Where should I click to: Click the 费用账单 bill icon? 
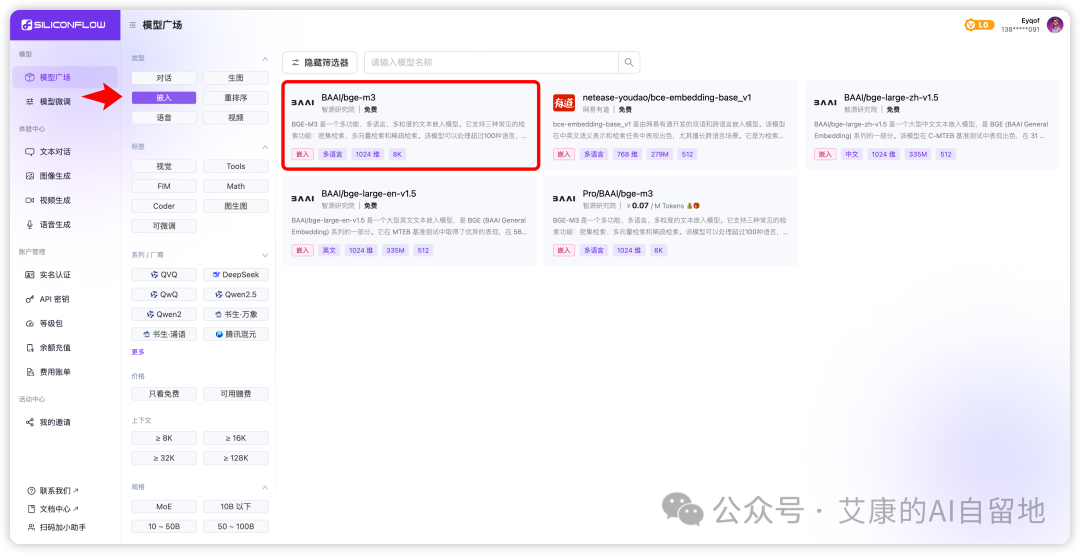pos(30,372)
